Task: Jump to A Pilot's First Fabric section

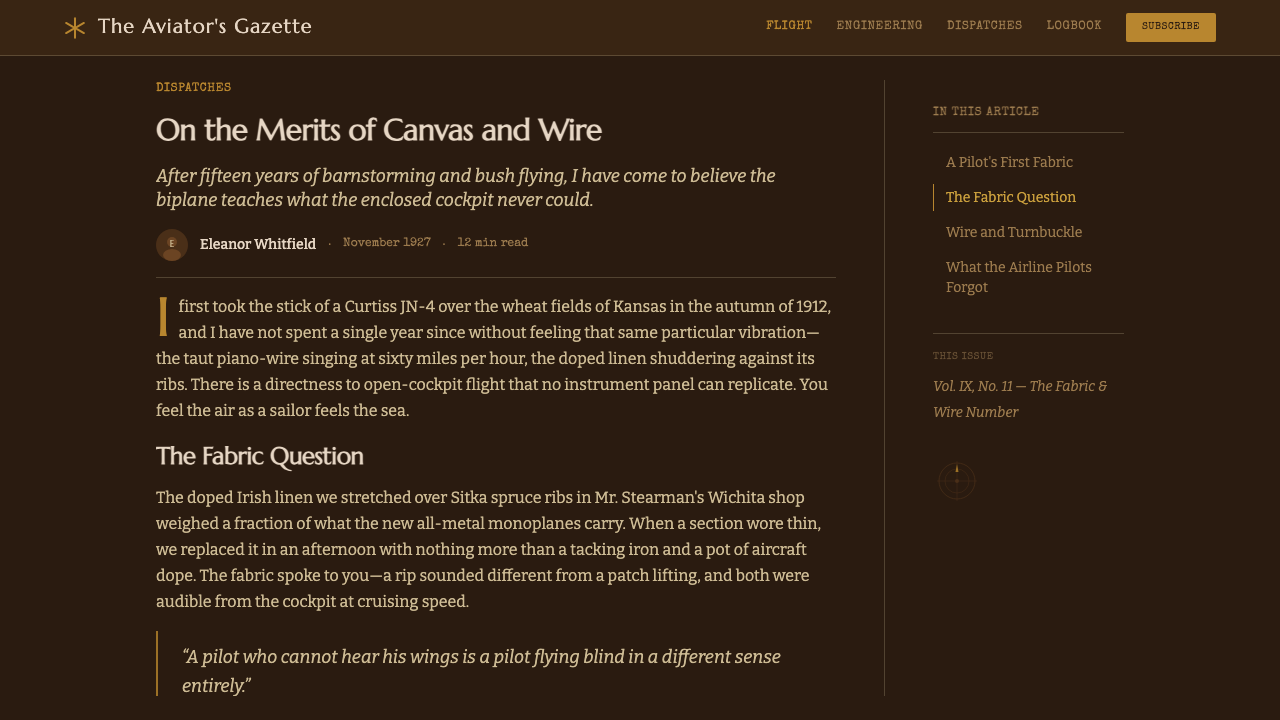Action: pos(1009,162)
